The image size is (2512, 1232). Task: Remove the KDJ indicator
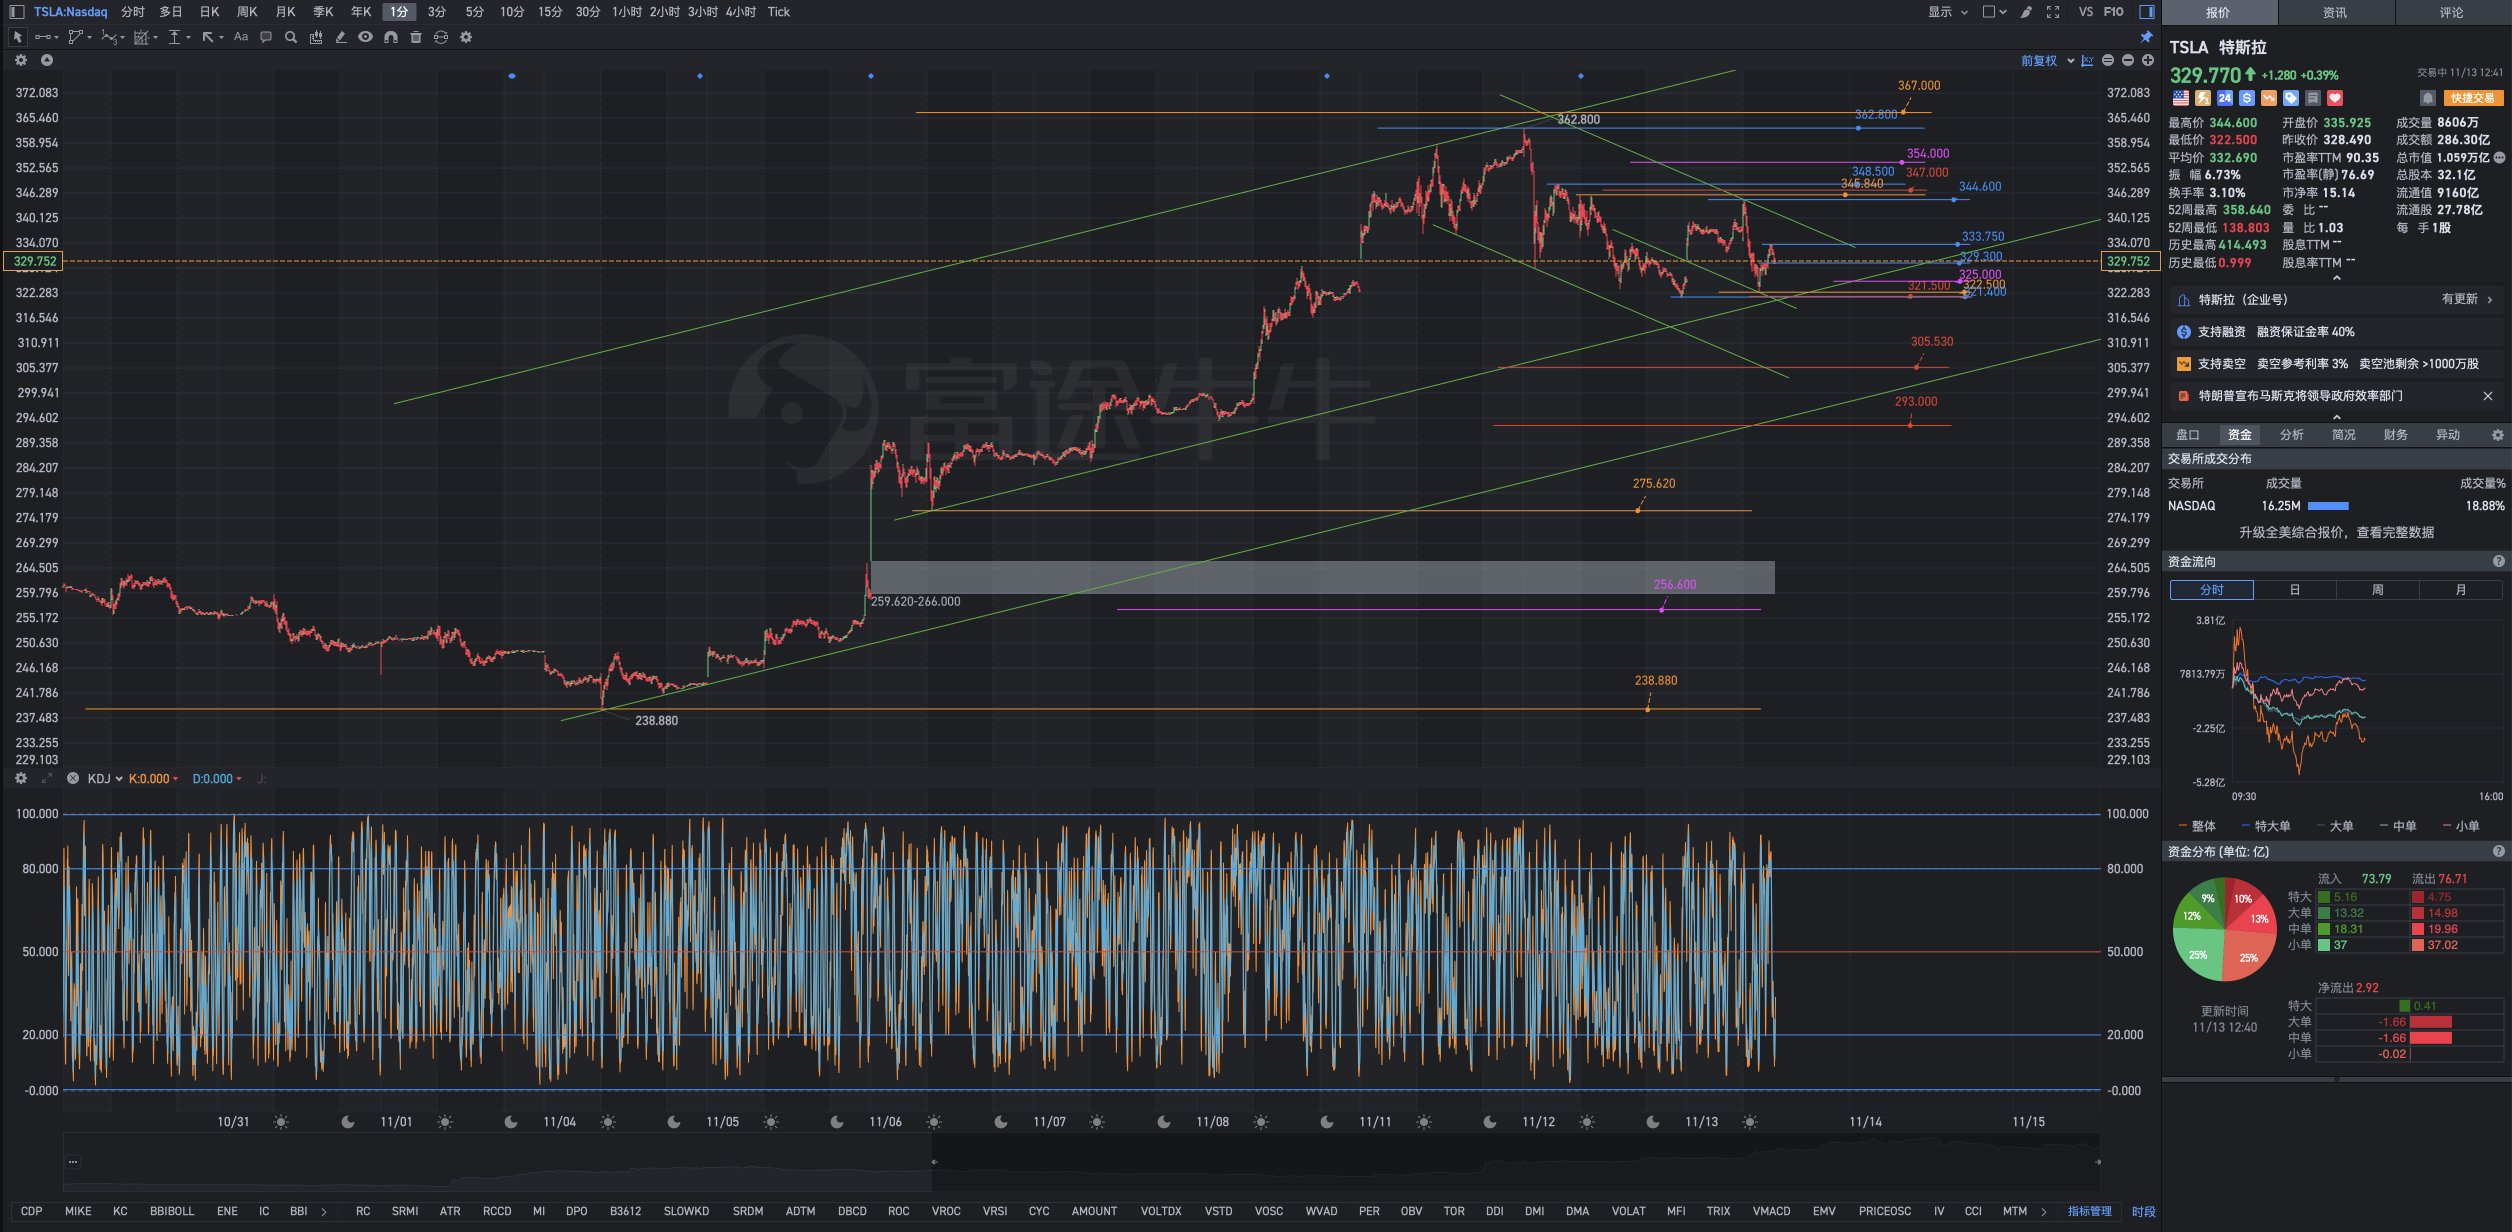tap(73, 778)
